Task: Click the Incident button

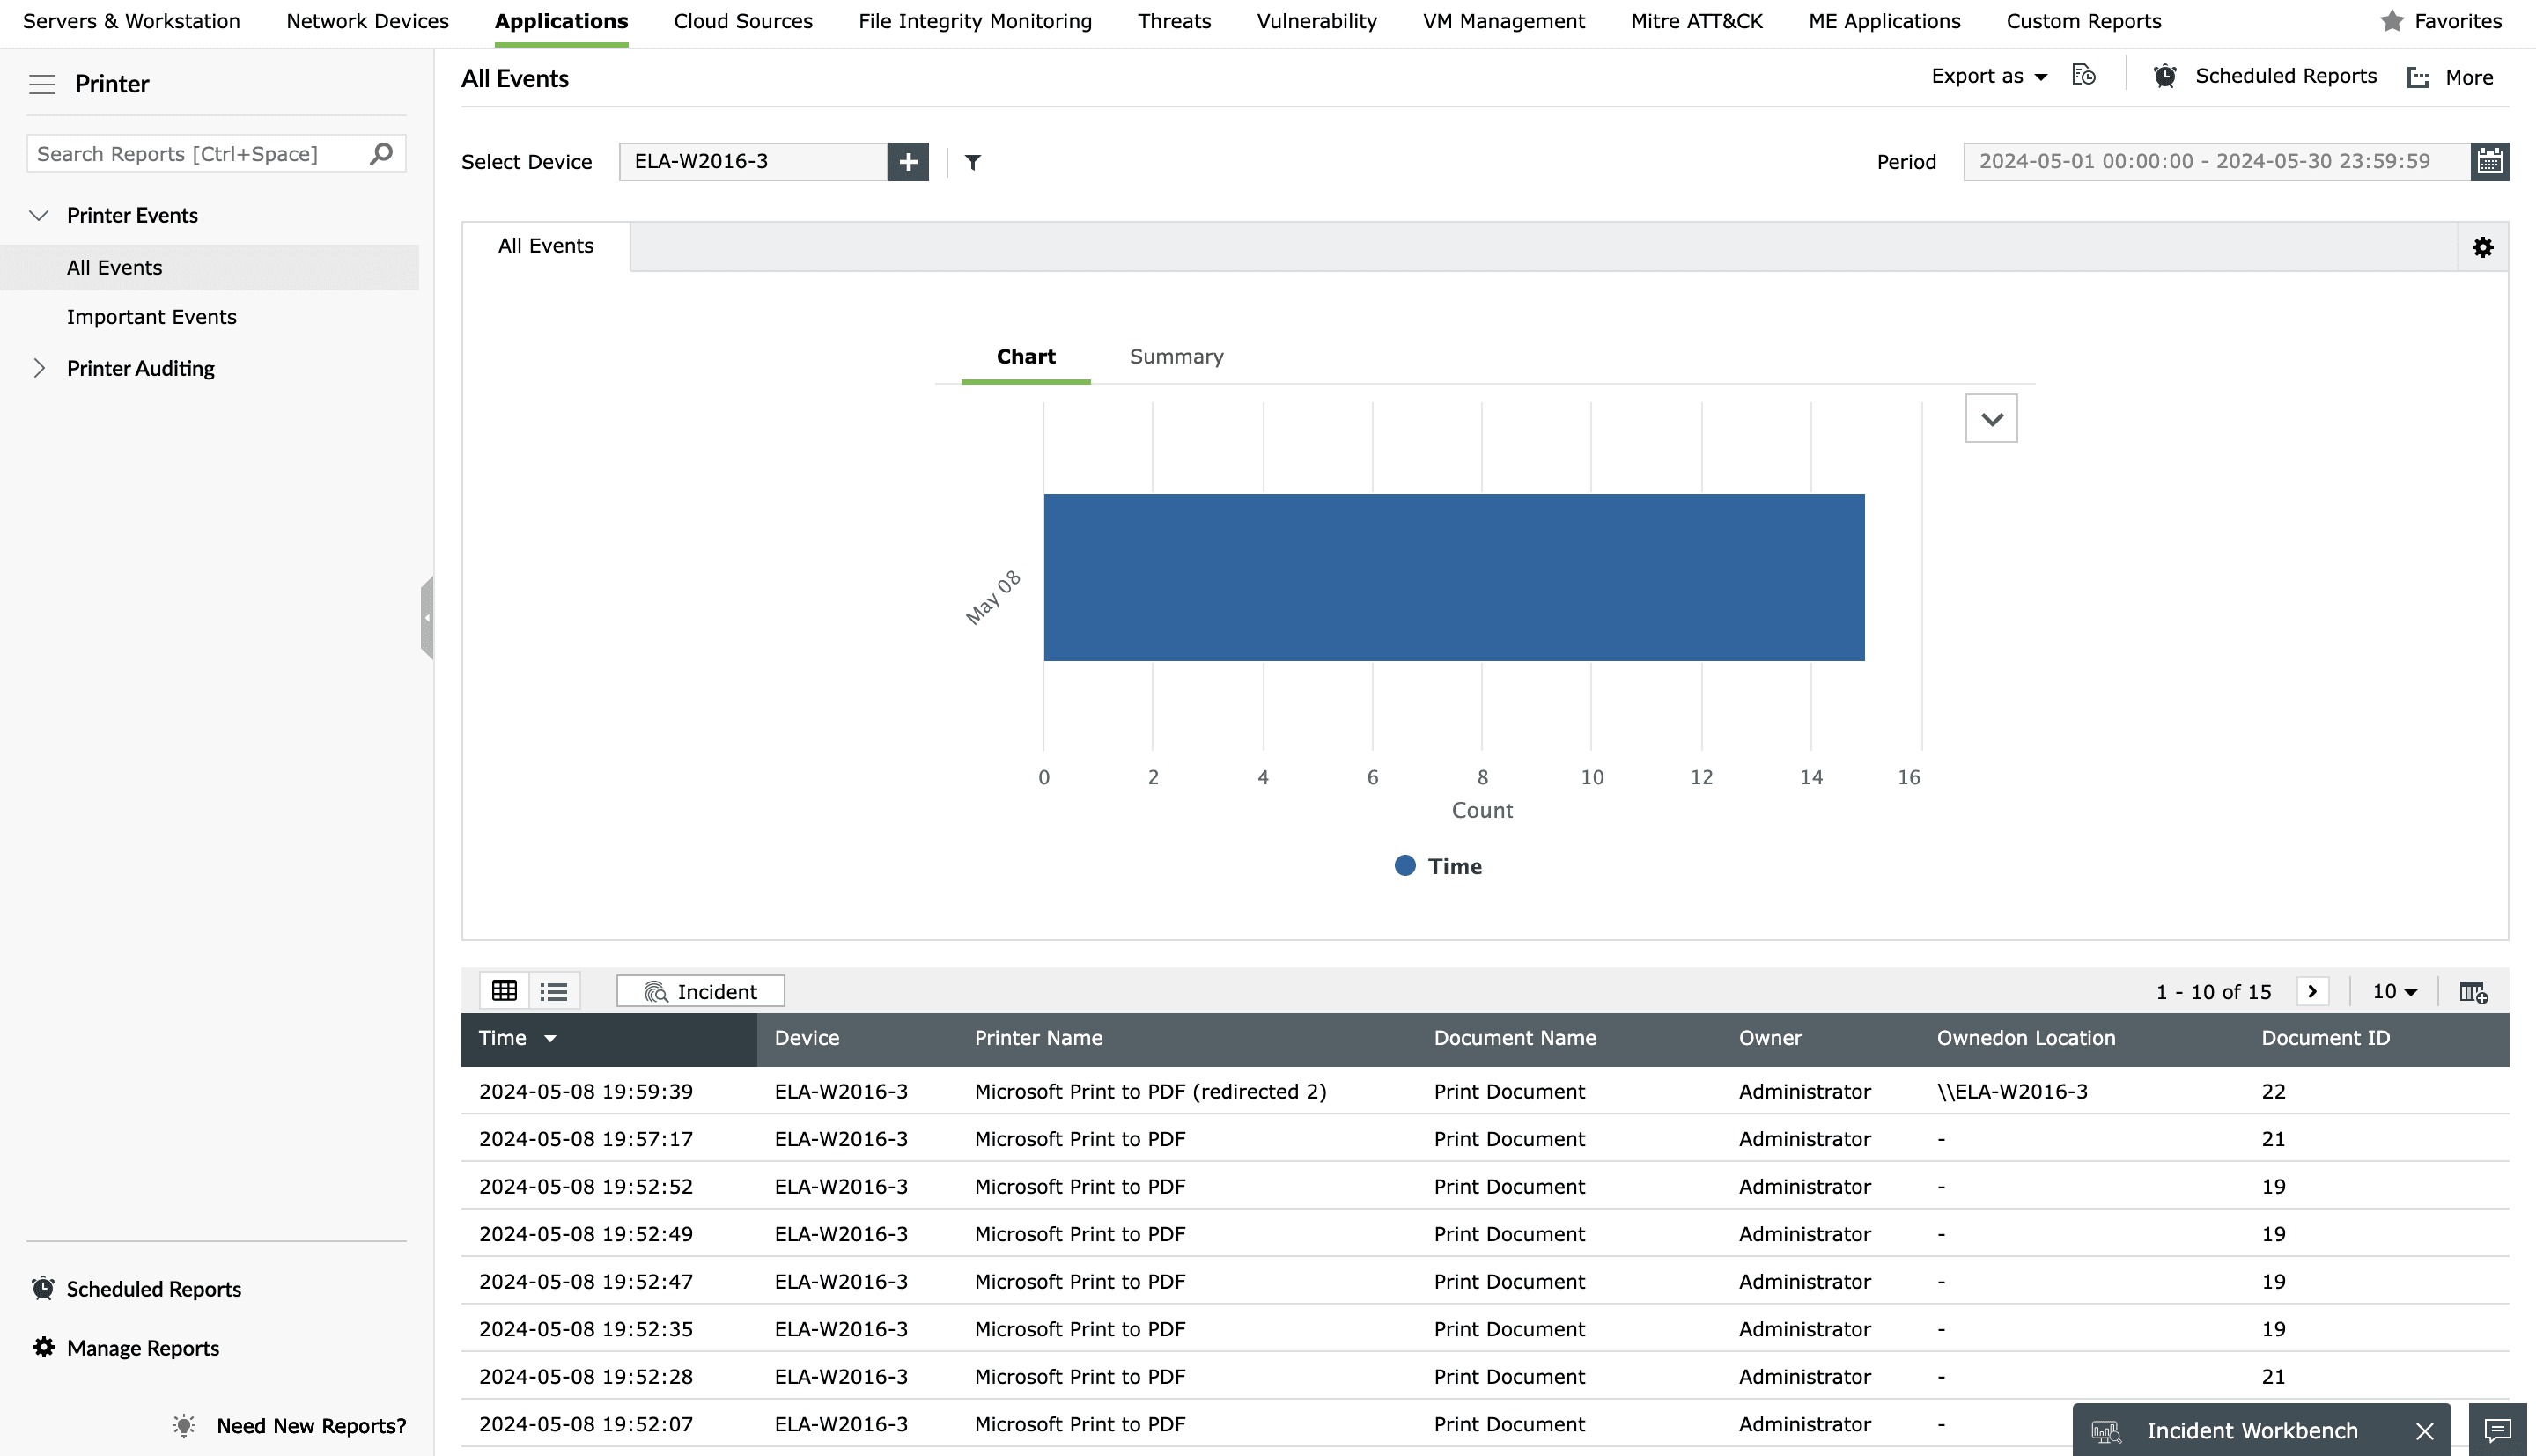Action: tap(700, 991)
